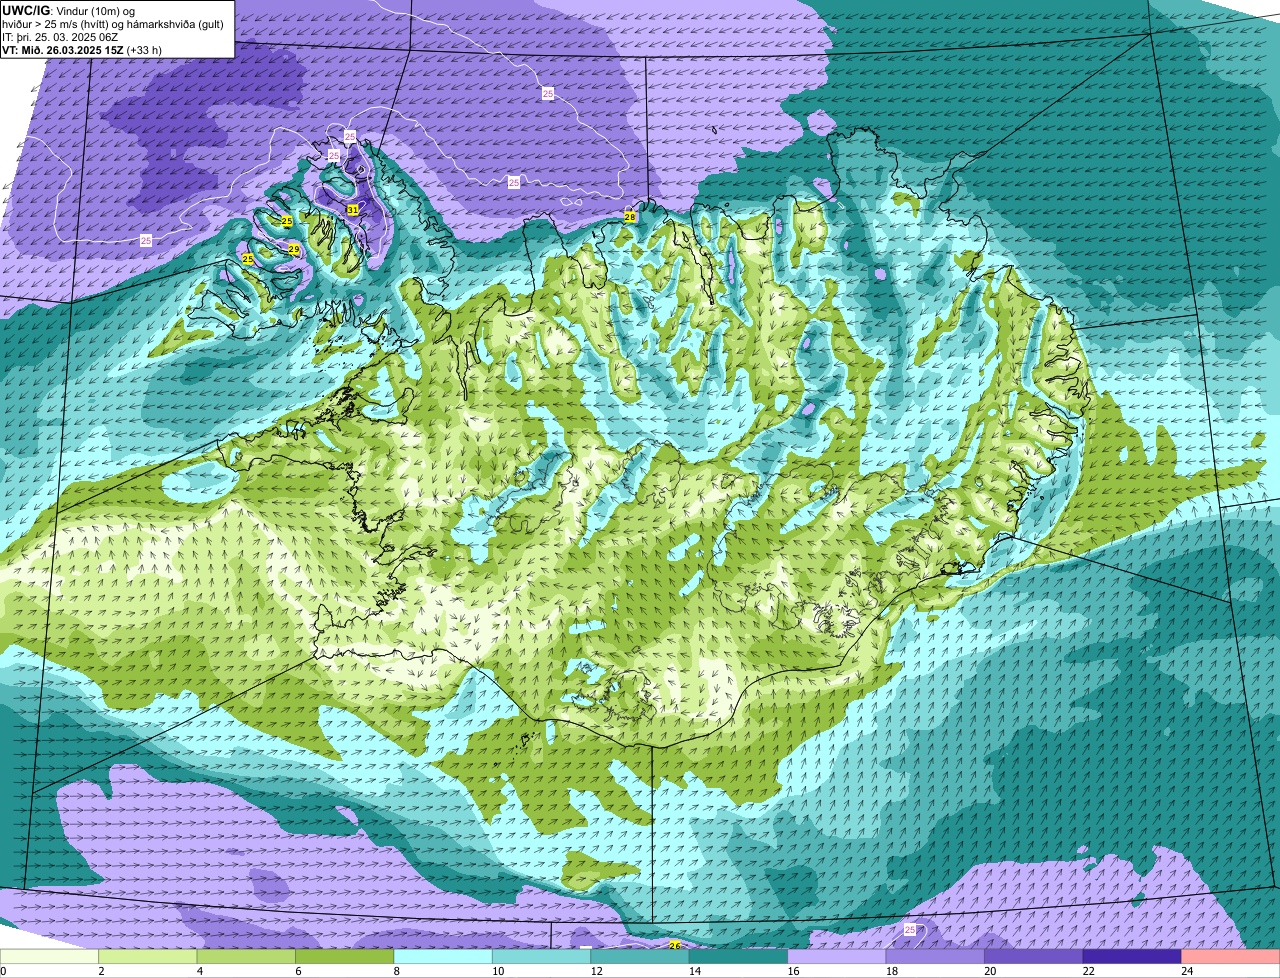This screenshot has height=978, width=1280.
Task: Click the legend tick label '24'
Action: click(x=1186, y=970)
